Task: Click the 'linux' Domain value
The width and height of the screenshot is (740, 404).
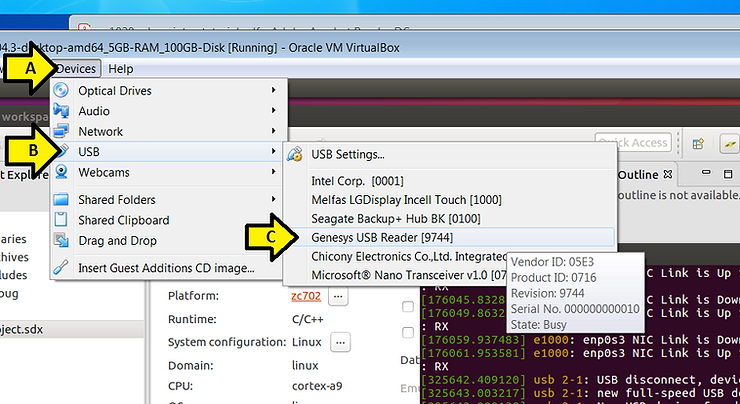Action: point(305,365)
